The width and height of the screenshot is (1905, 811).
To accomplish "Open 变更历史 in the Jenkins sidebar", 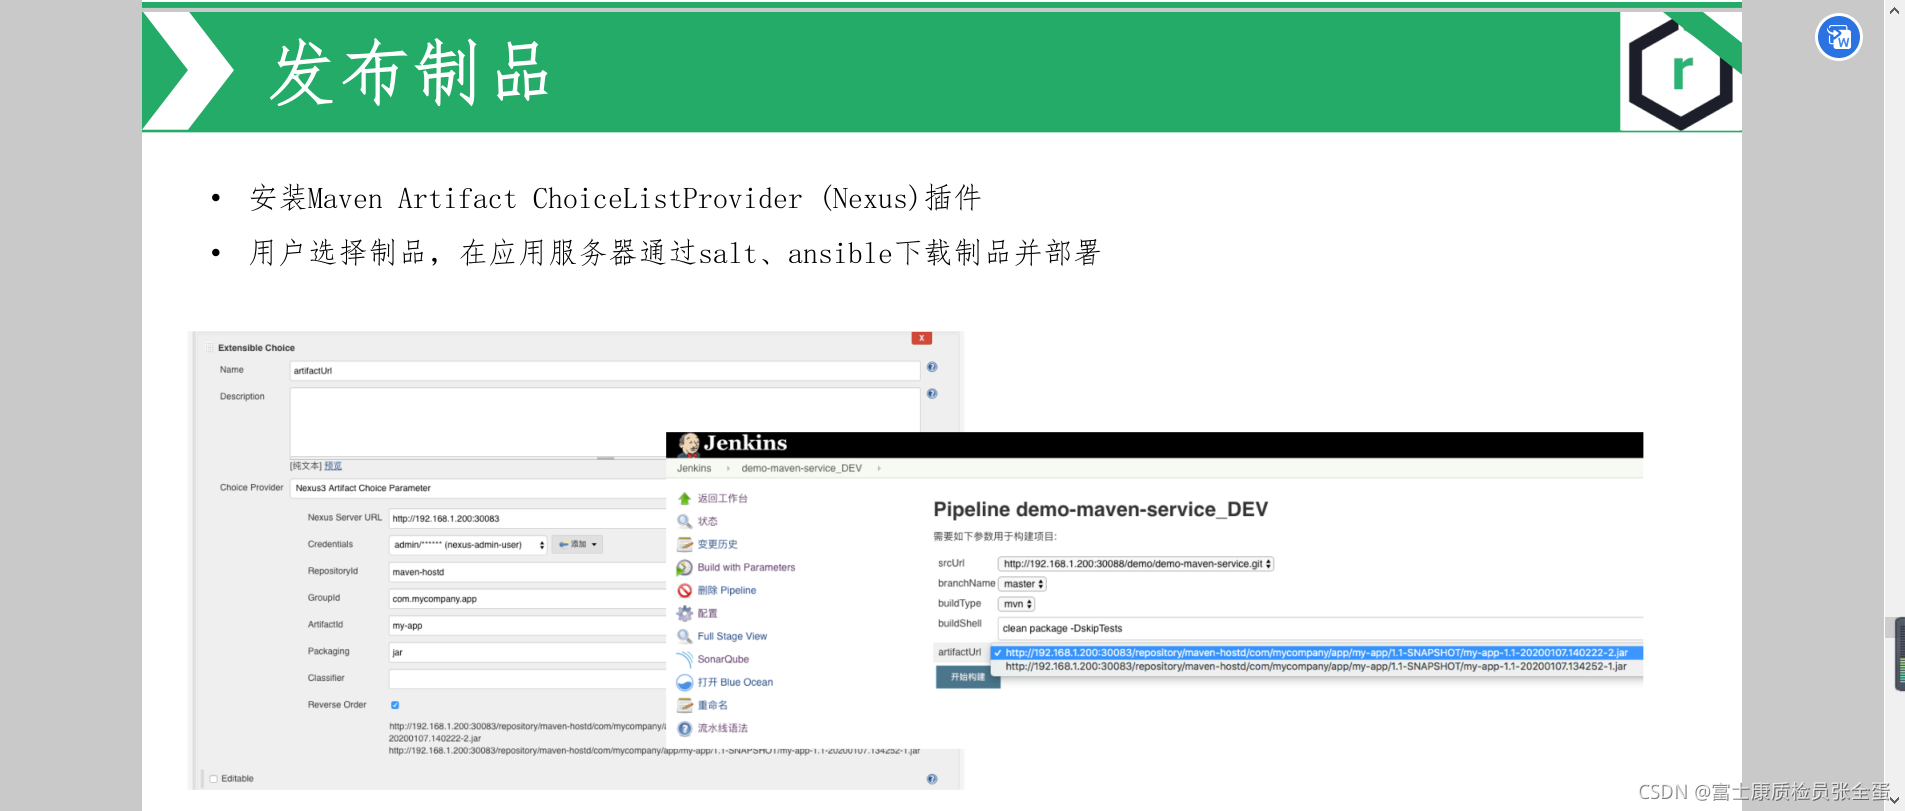I will pos(717,545).
